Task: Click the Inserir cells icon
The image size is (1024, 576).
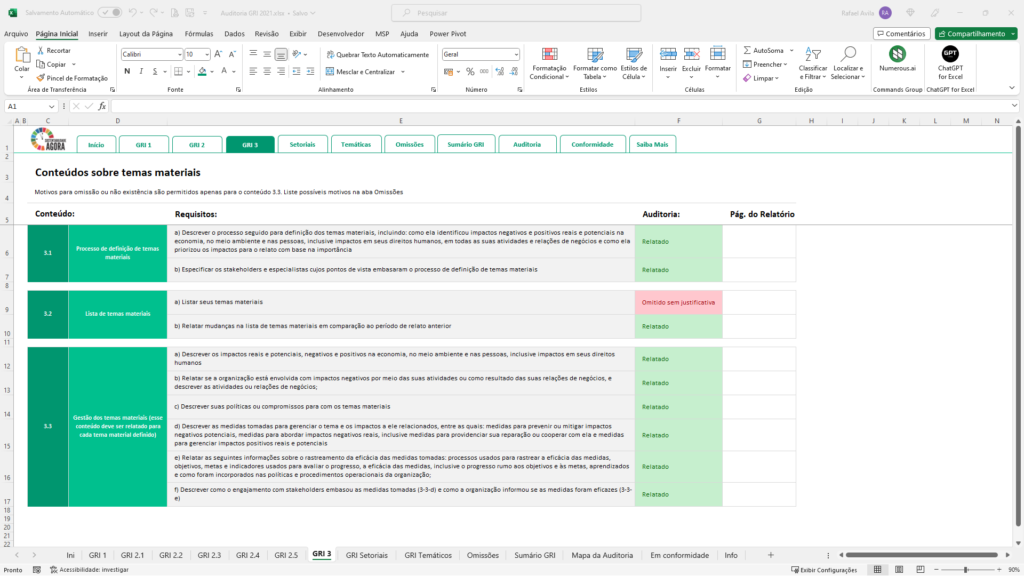Action: (x=668, y=54)
